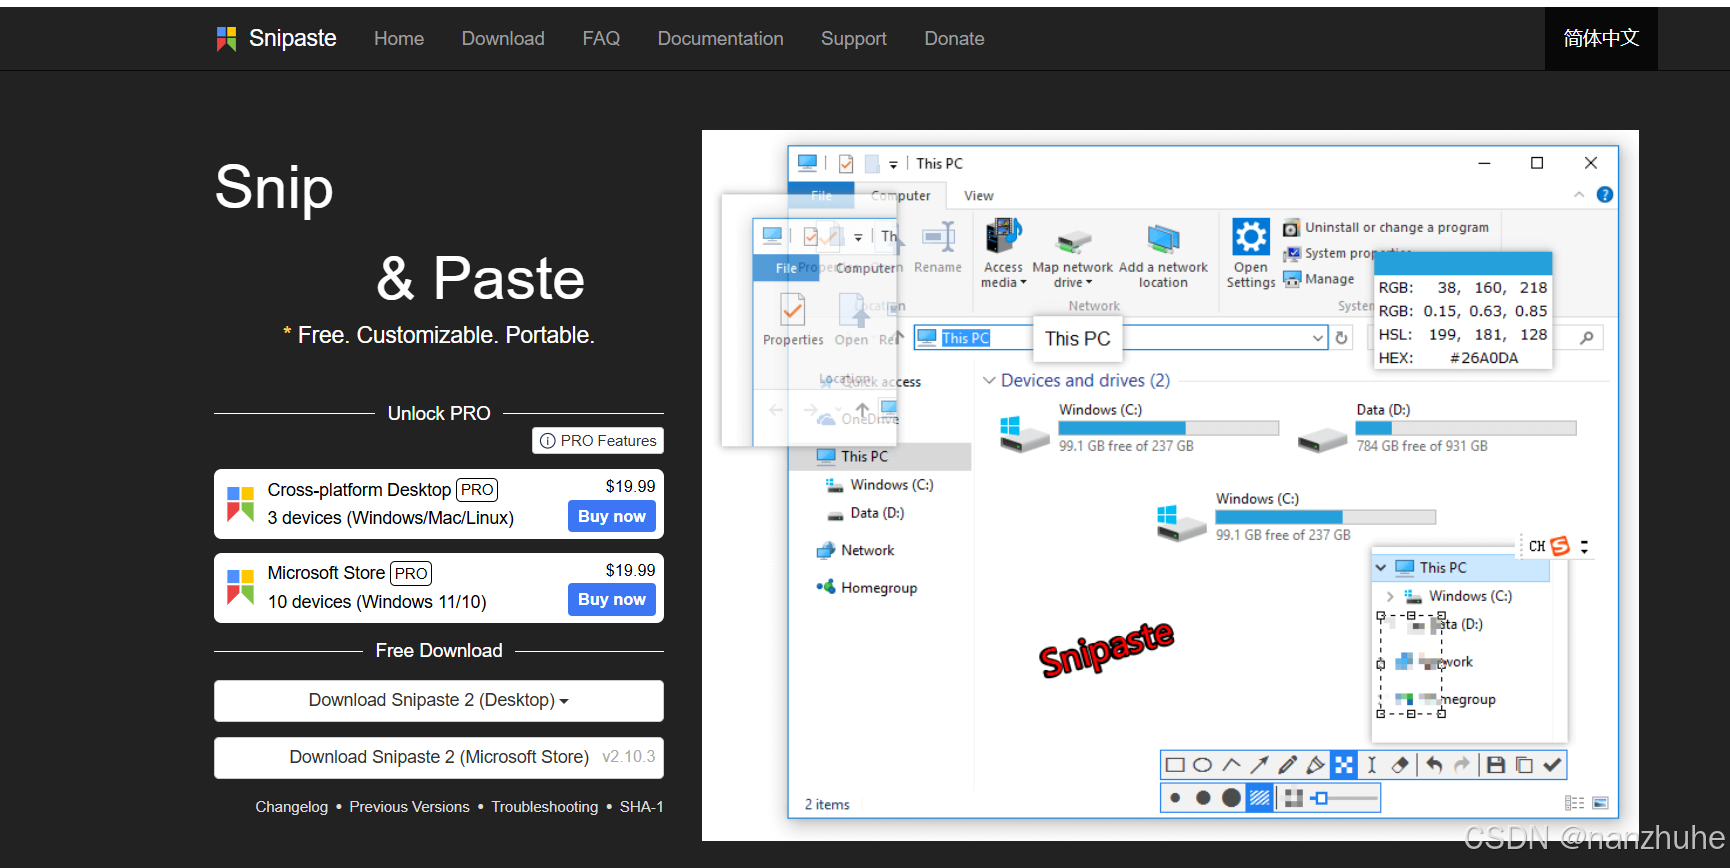Toggle the pixelated mosaic style option
Viewport: 1730px width, 868px height.
tap(1293, 798)
